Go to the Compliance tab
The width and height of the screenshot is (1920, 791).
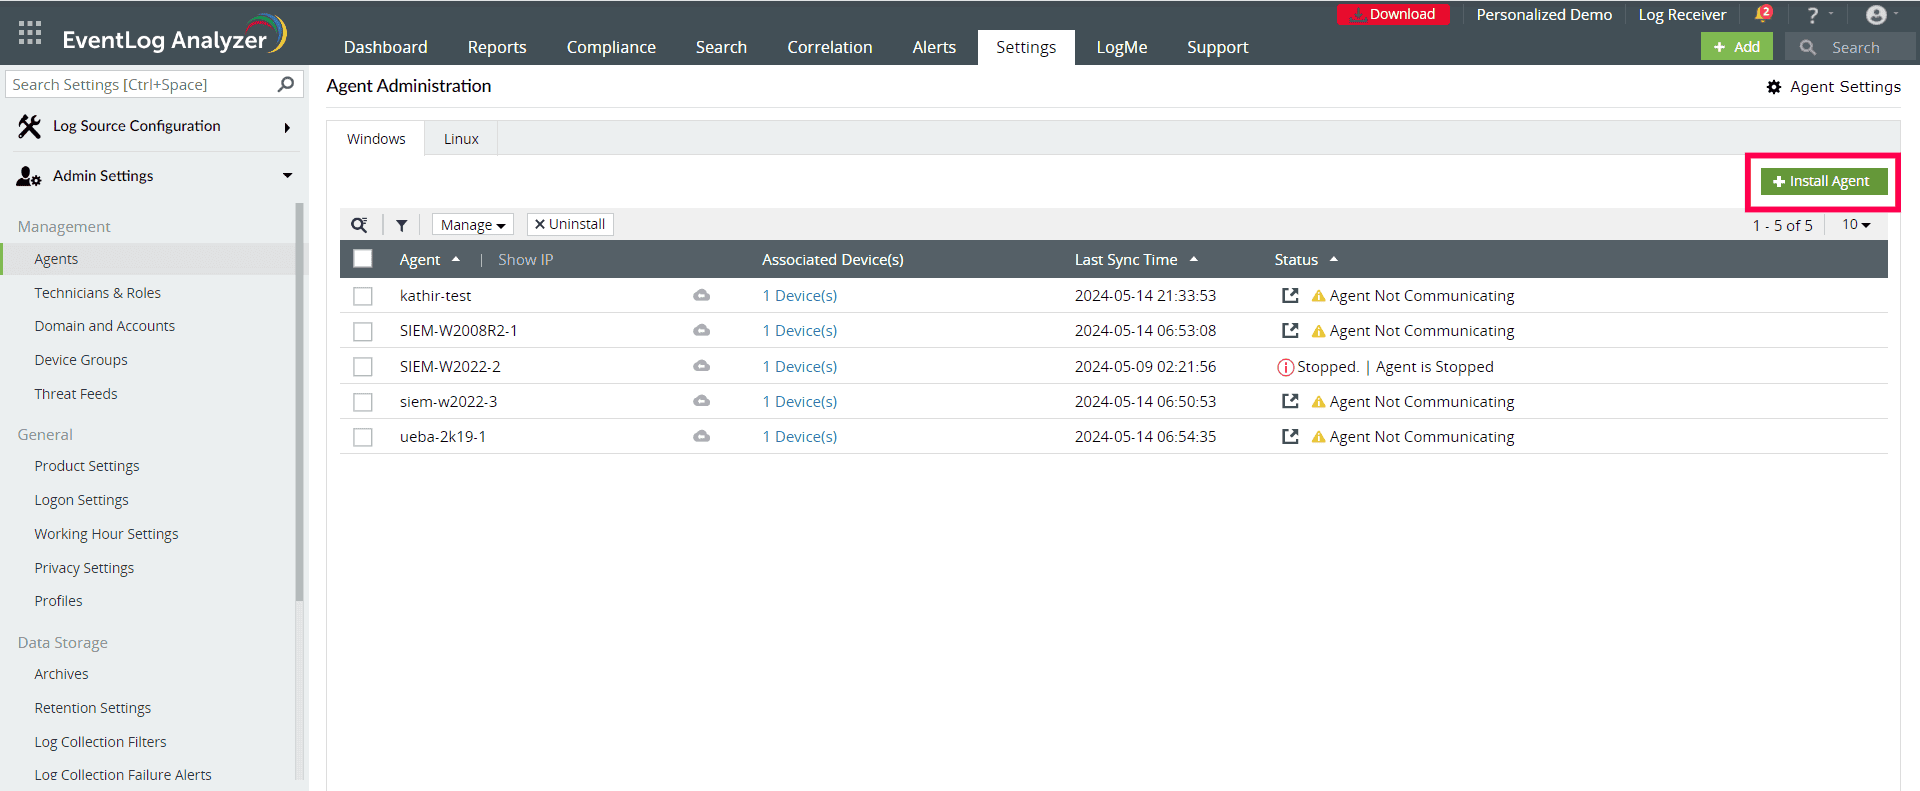(611, 47)
